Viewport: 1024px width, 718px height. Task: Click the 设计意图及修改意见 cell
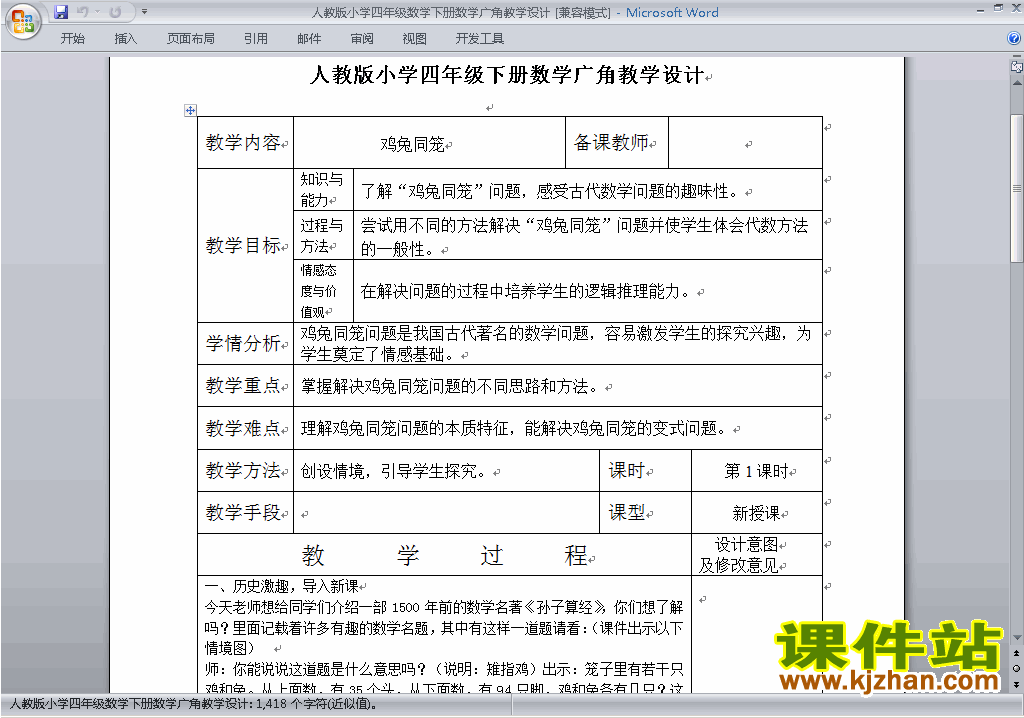tap(757, 555)
